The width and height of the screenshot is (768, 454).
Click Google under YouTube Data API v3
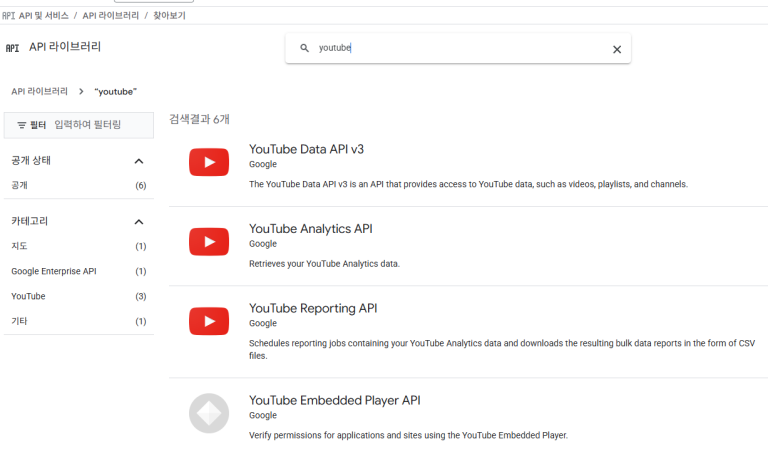click(x=263, y=165)
